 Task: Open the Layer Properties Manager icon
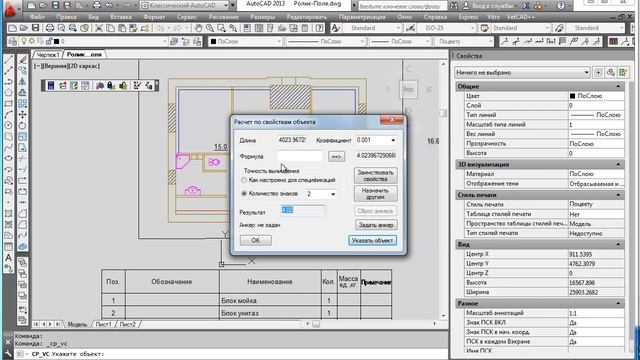[x=13, y=41]
